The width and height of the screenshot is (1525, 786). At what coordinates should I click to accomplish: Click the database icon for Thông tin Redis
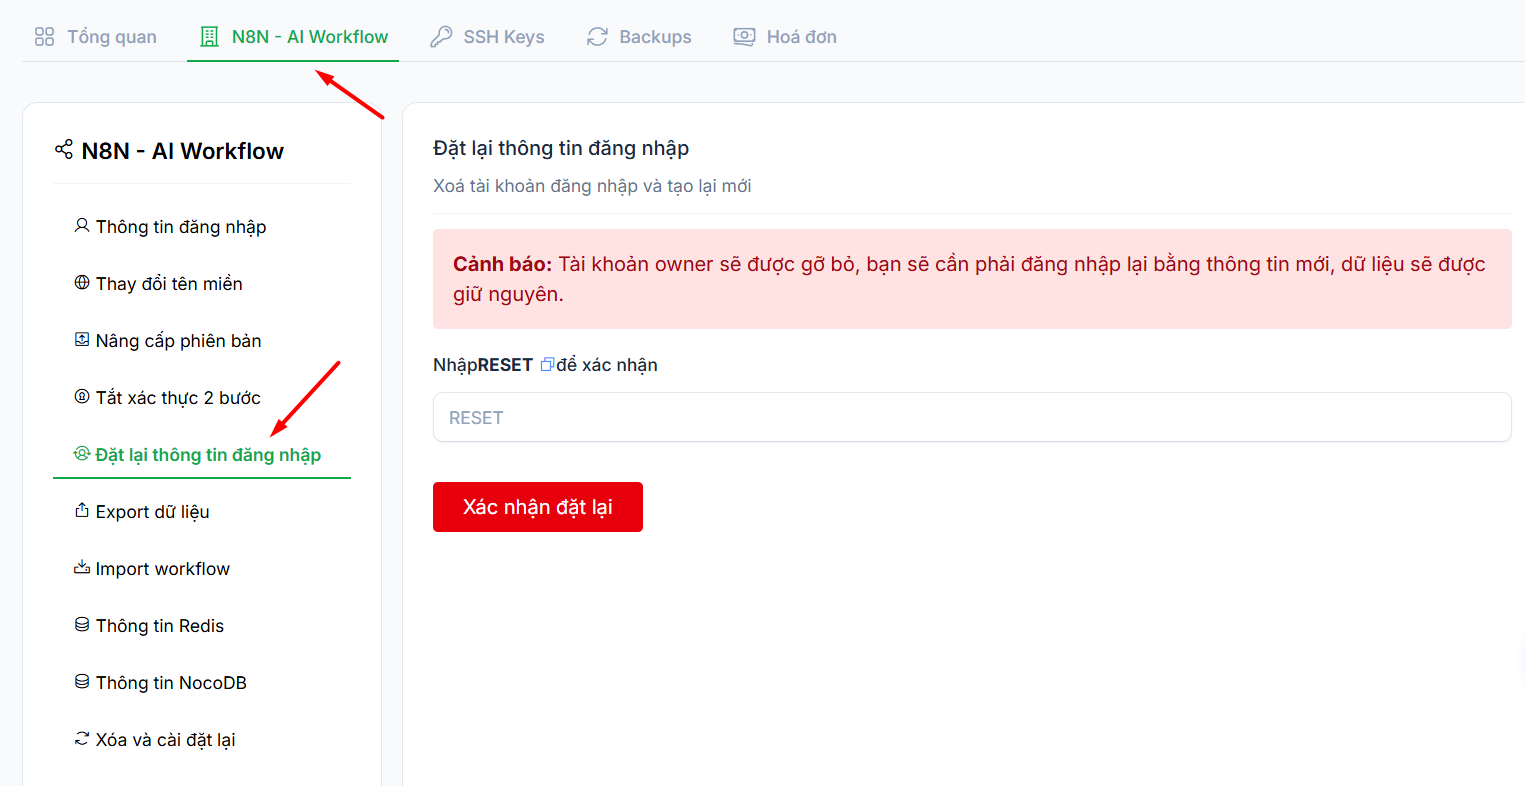82,625
